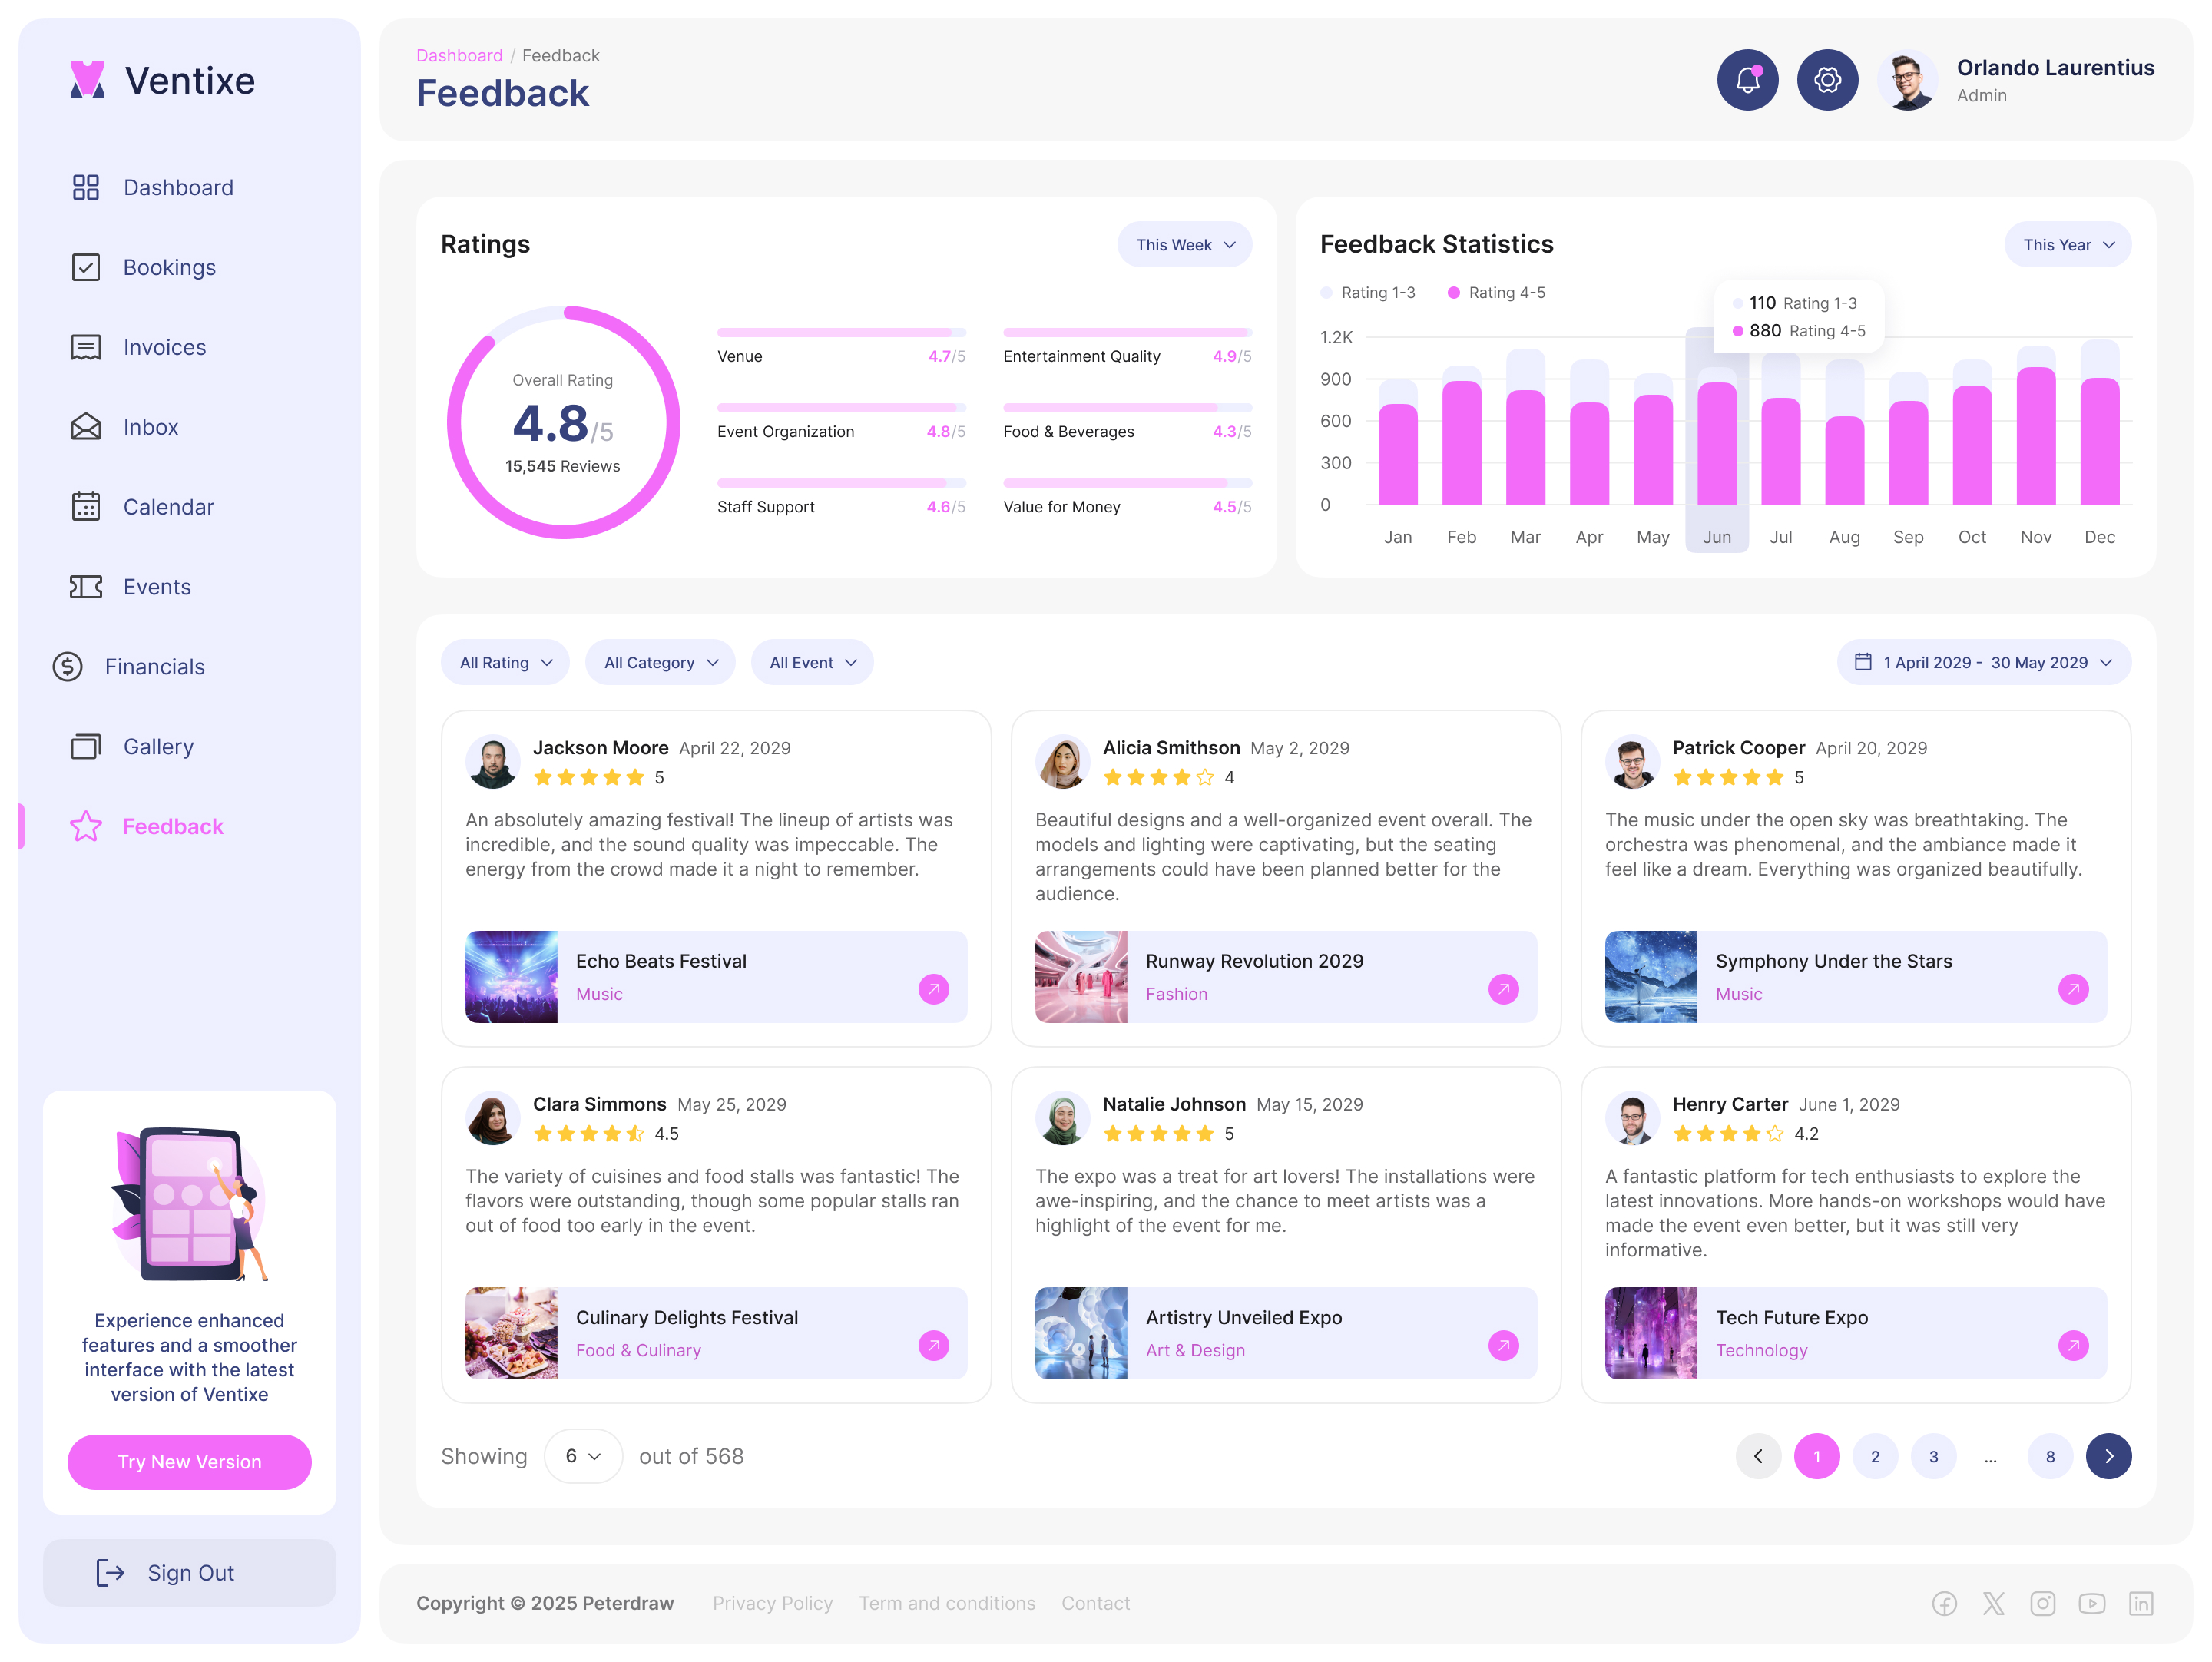
Task: Open the Dashboard sidebar icon
Action: pyautogui.click(x=86, y=187)
